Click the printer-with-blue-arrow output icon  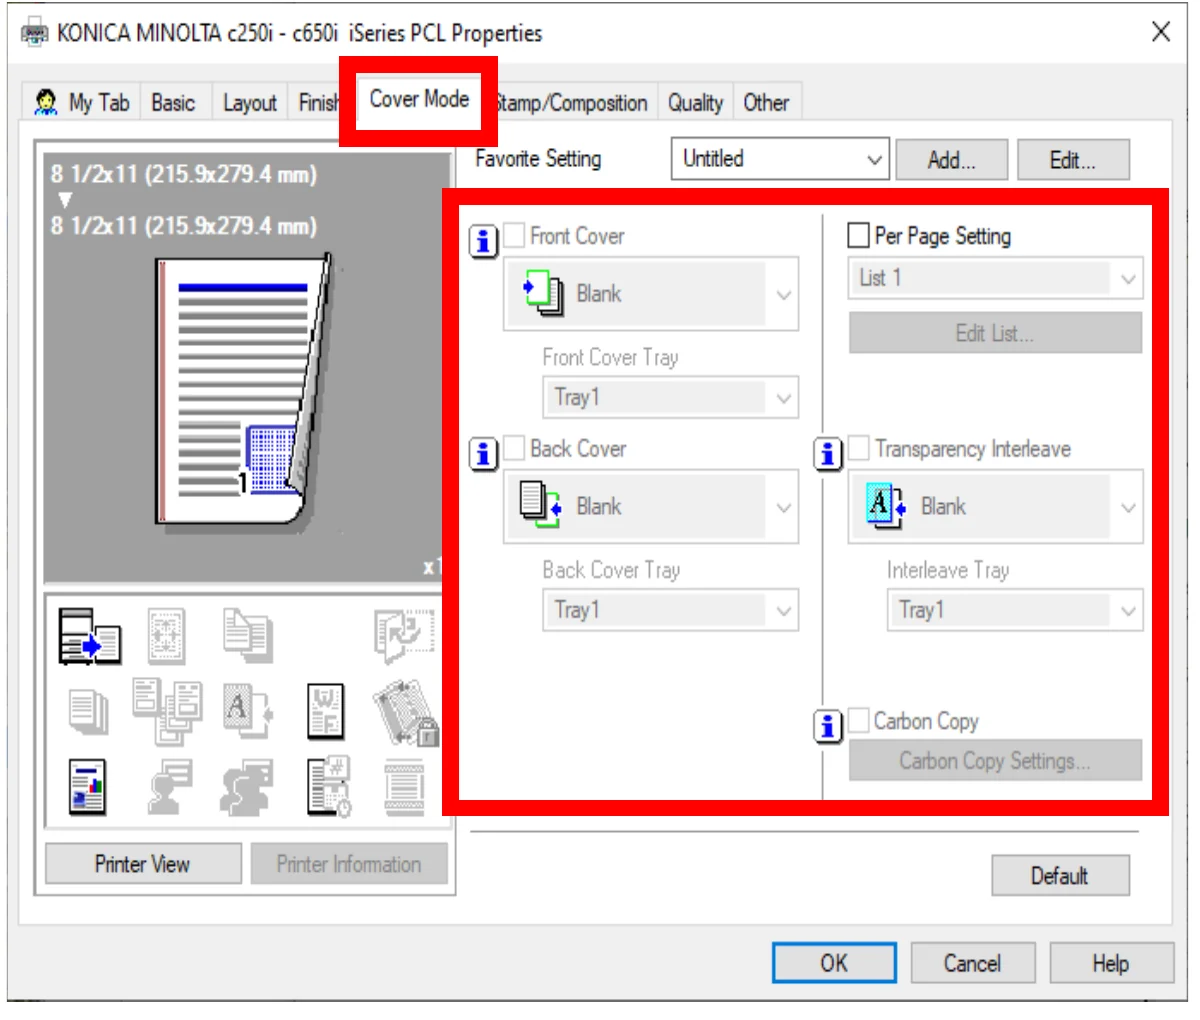(x=89, y=636)
